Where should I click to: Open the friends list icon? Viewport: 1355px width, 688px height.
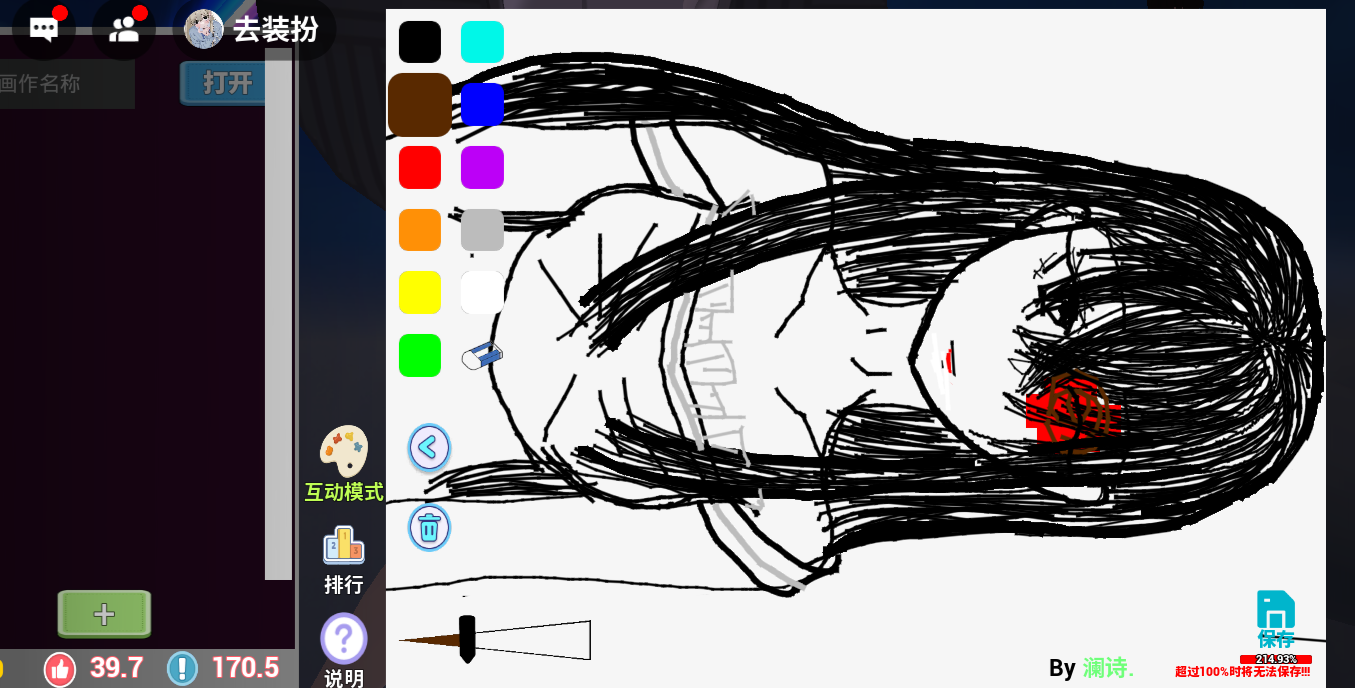(x=124, y=29)
